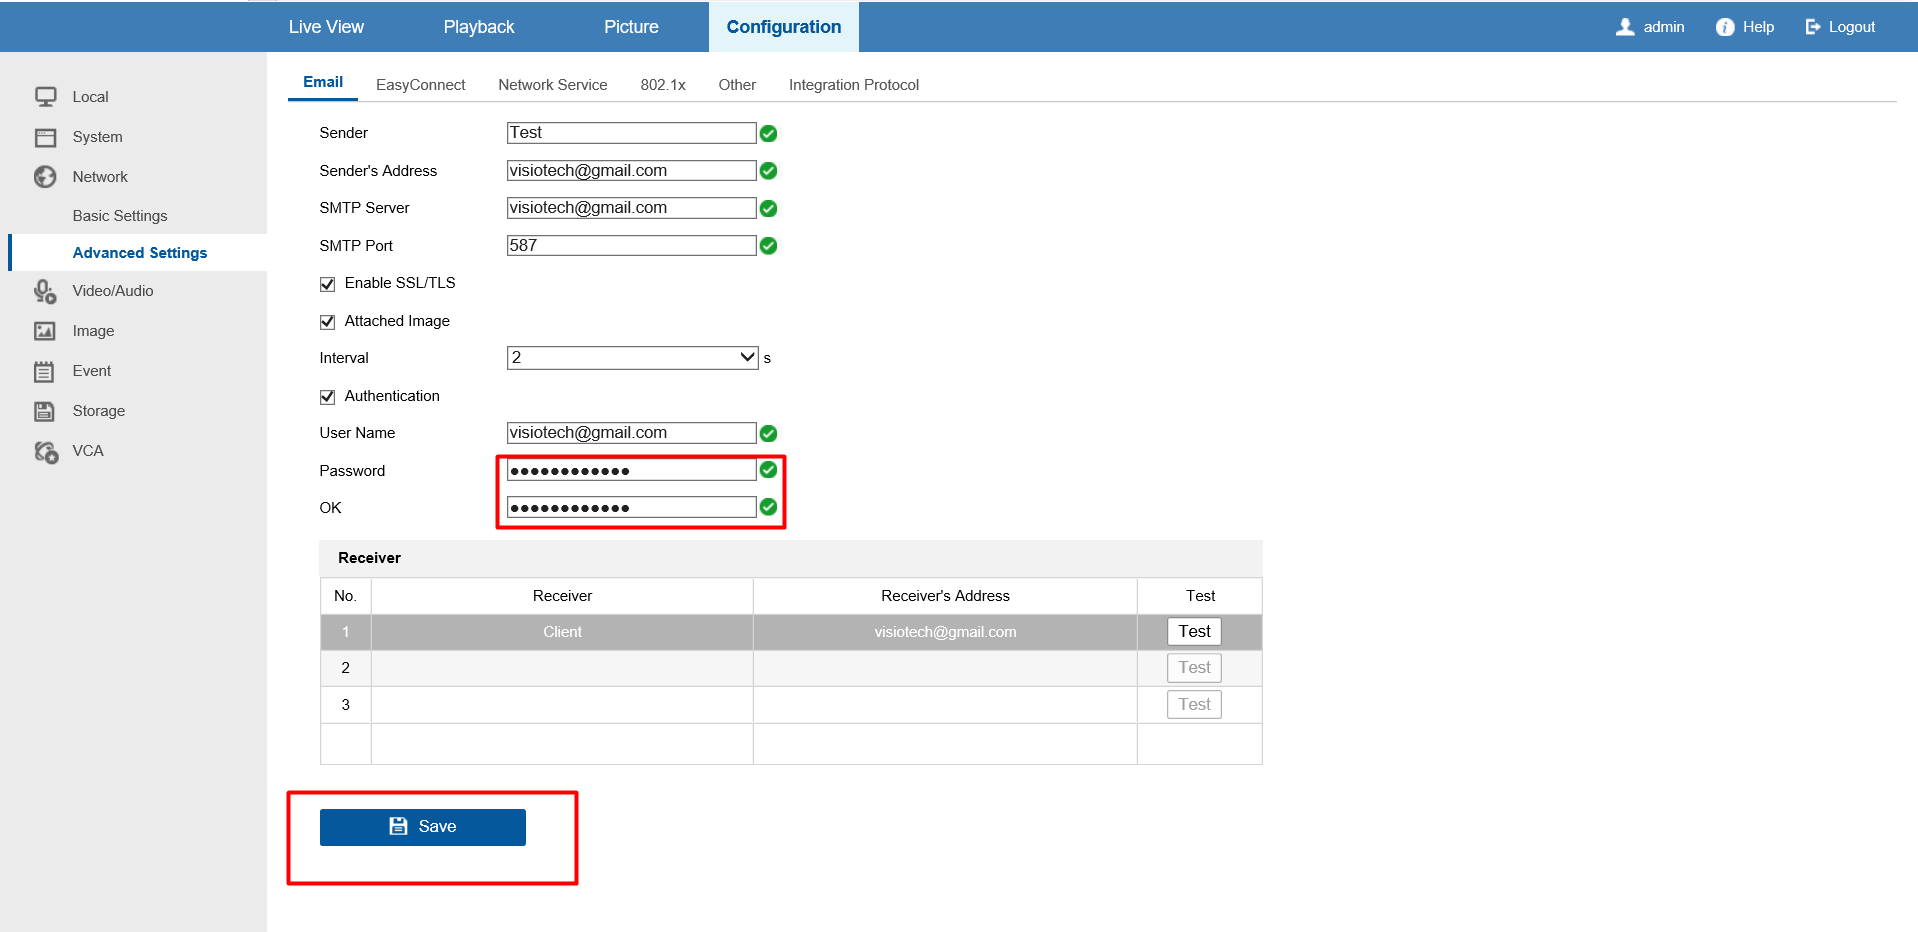Click Test button for receiver 1

point(1194,632)
